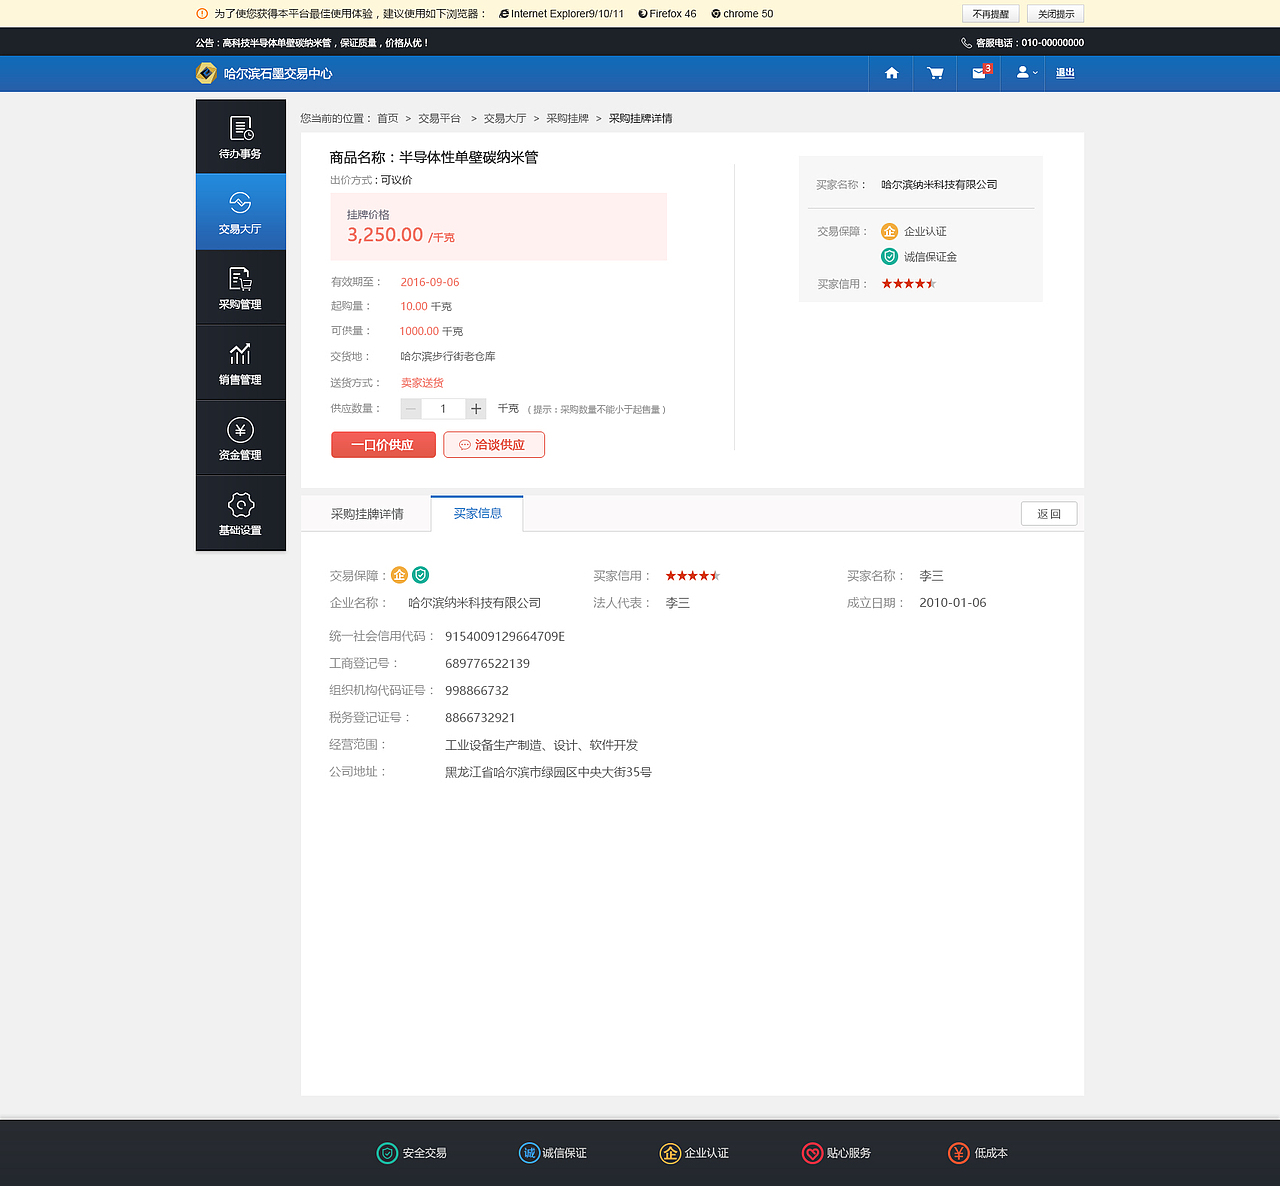The image size is (1280, 1186).
Task: Click the Firefox 46 browser link
Action: pyautogui.click(x=667, y=14)
